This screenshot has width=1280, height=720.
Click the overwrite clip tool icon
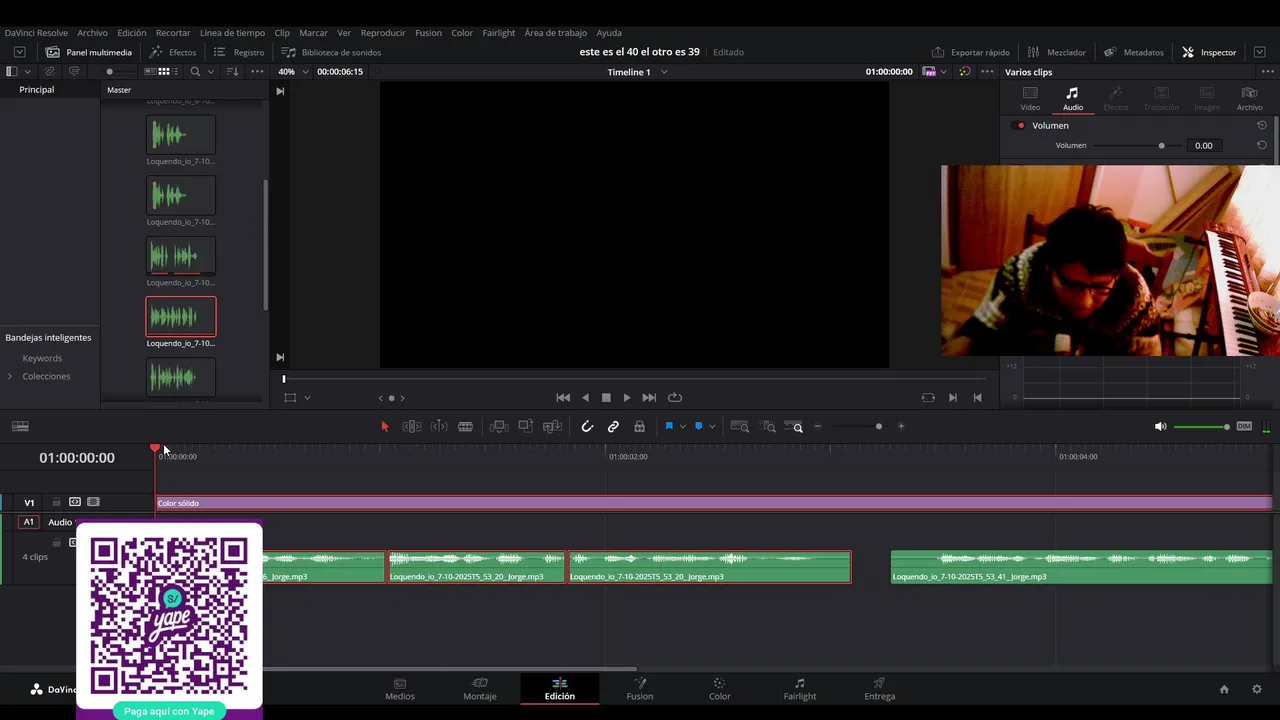coord(526,426)
